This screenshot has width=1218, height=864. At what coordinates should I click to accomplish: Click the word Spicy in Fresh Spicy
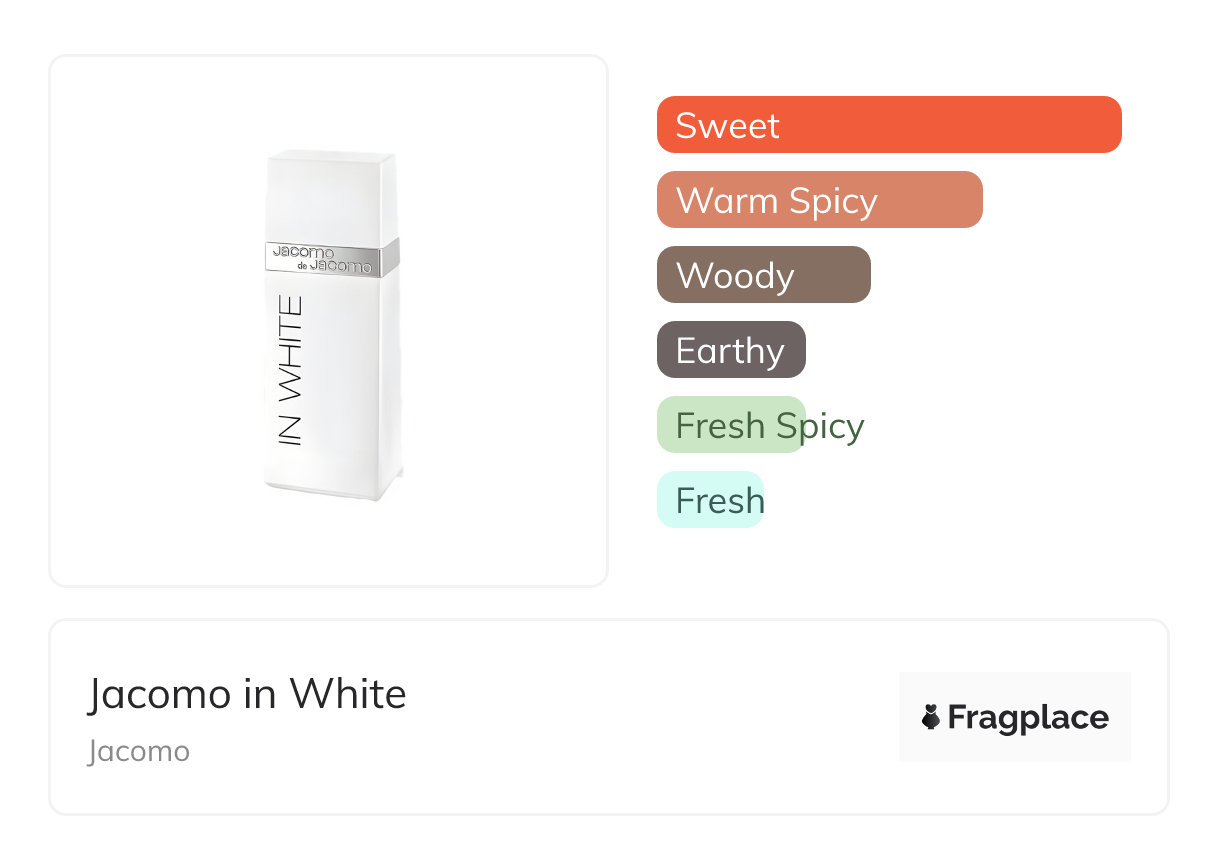tap(820, 426)
